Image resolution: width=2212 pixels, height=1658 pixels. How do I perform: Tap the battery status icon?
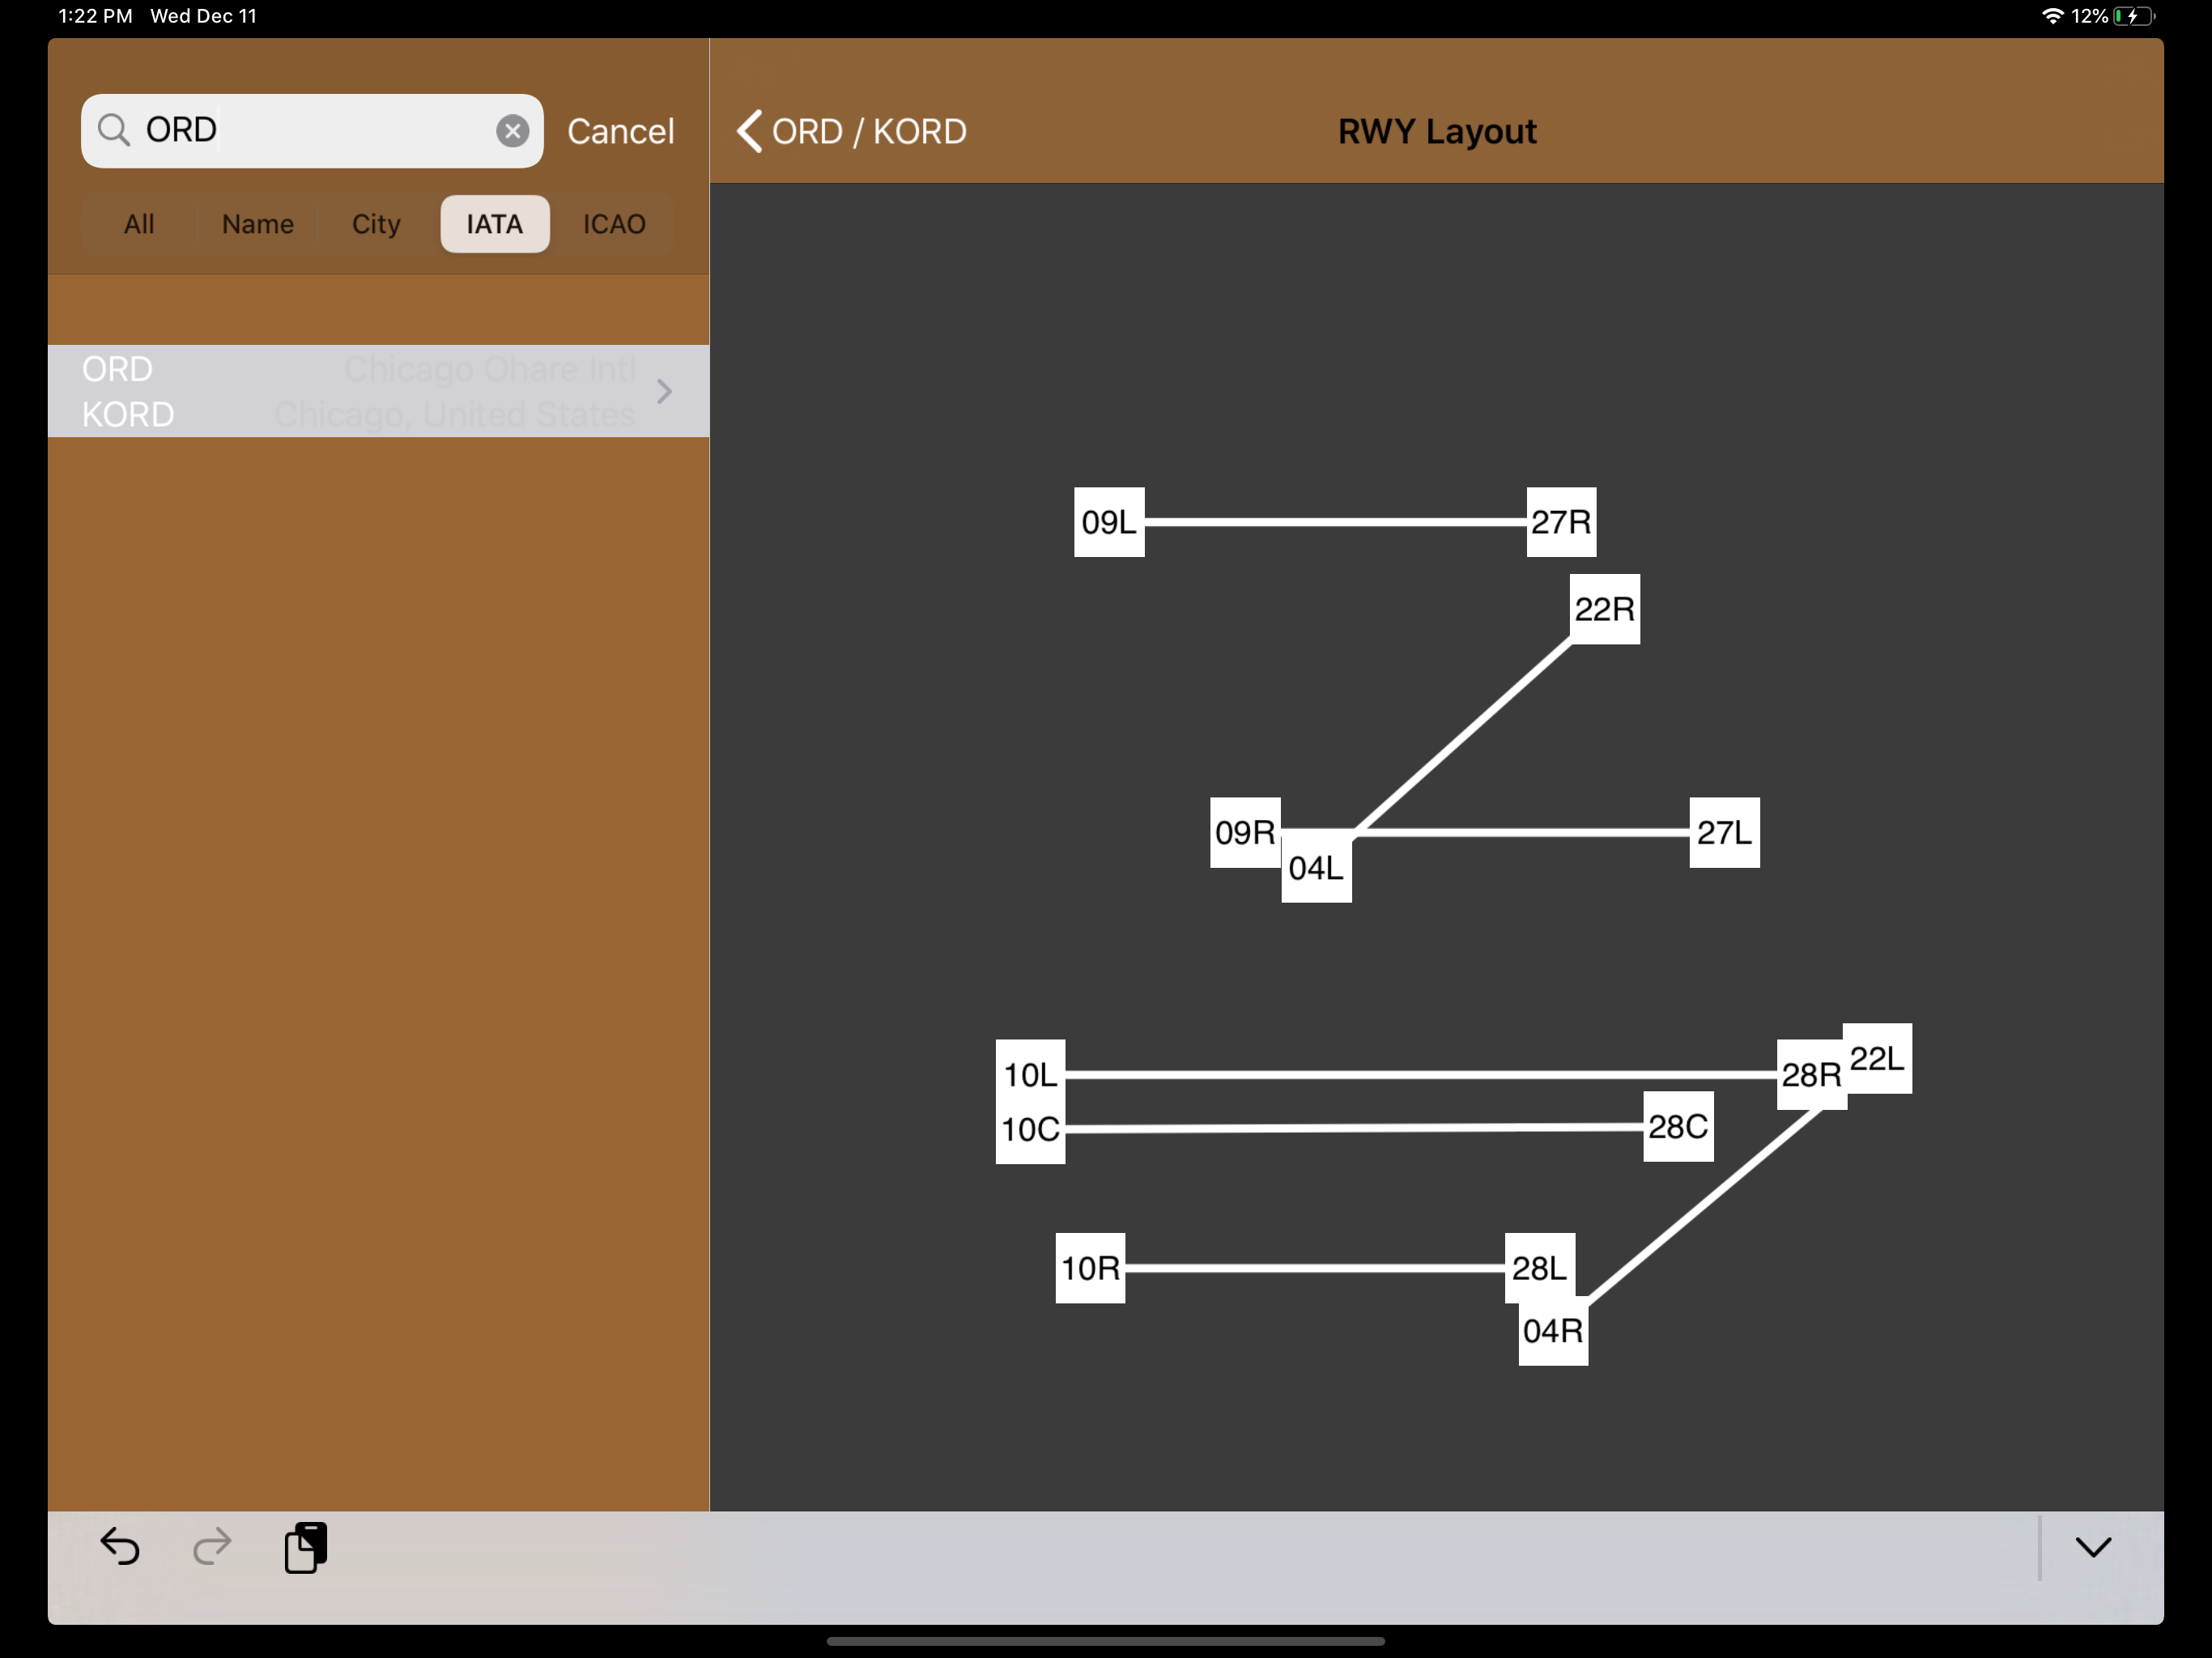[2135, 16]
